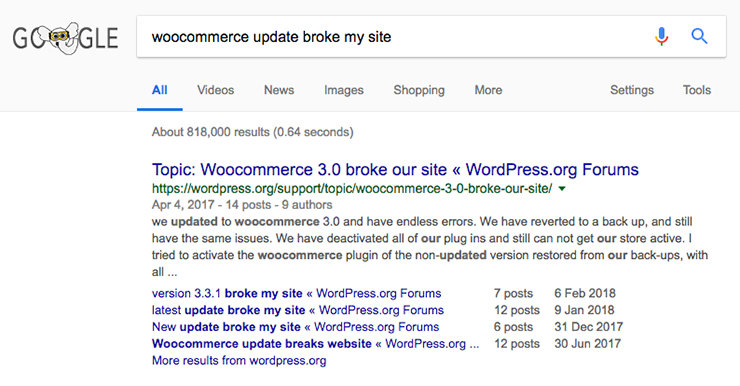Switch to the News tab
Viewport: 740px width, 386px height.
(x=279, y=90)
